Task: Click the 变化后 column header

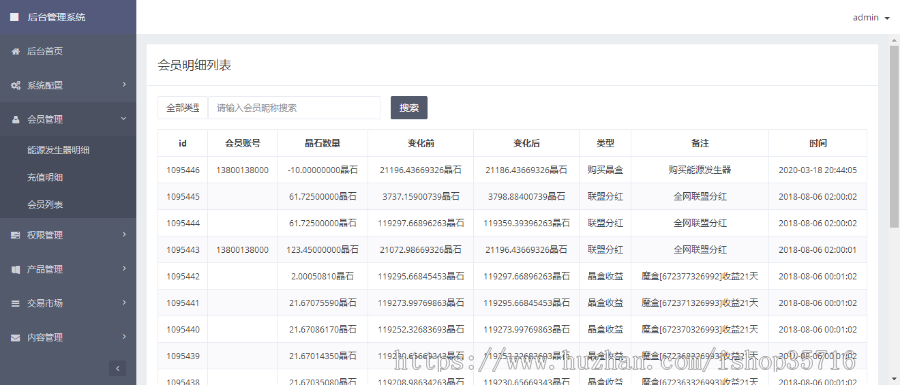Action: 526,143
